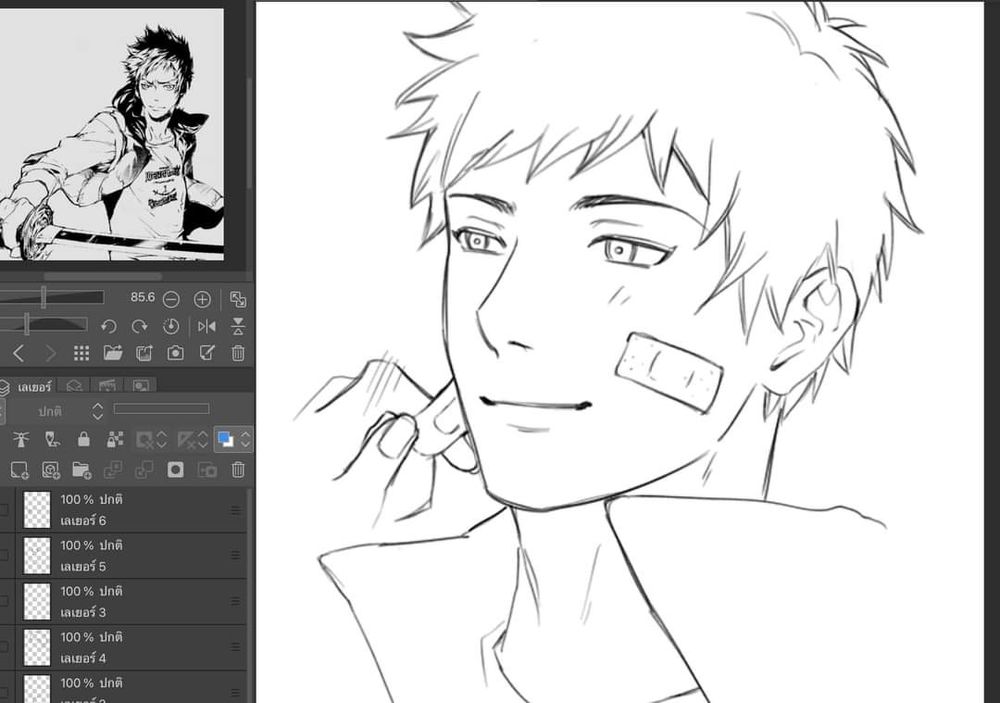Click the Sub View reference image

112,134
